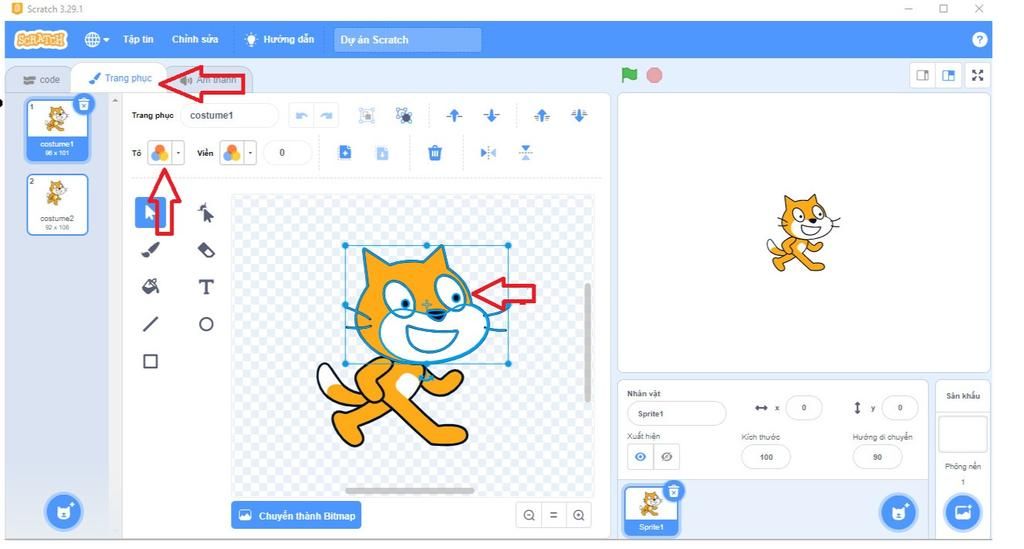Select the Text tool
1024x549 pixels.
(x=206, y=287)
